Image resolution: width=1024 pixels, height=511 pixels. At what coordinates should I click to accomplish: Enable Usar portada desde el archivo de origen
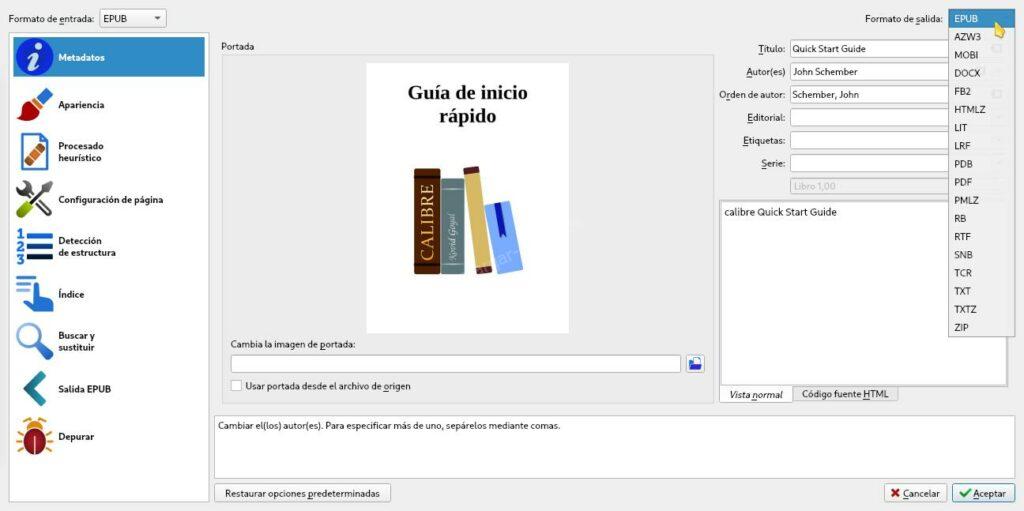point(236,386)
